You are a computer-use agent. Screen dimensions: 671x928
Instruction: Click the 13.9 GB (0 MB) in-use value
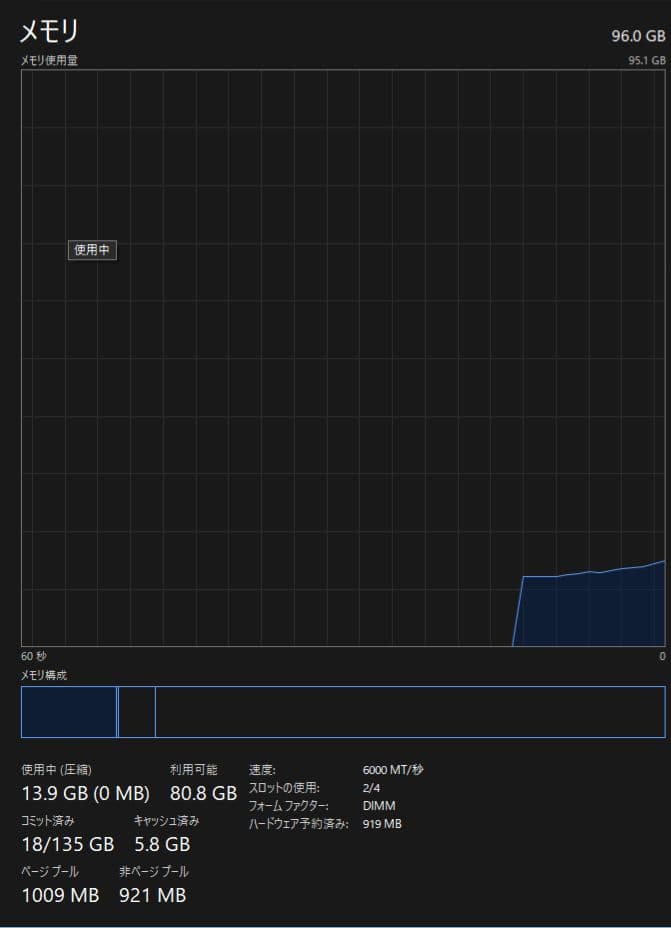tap(85, 794)
